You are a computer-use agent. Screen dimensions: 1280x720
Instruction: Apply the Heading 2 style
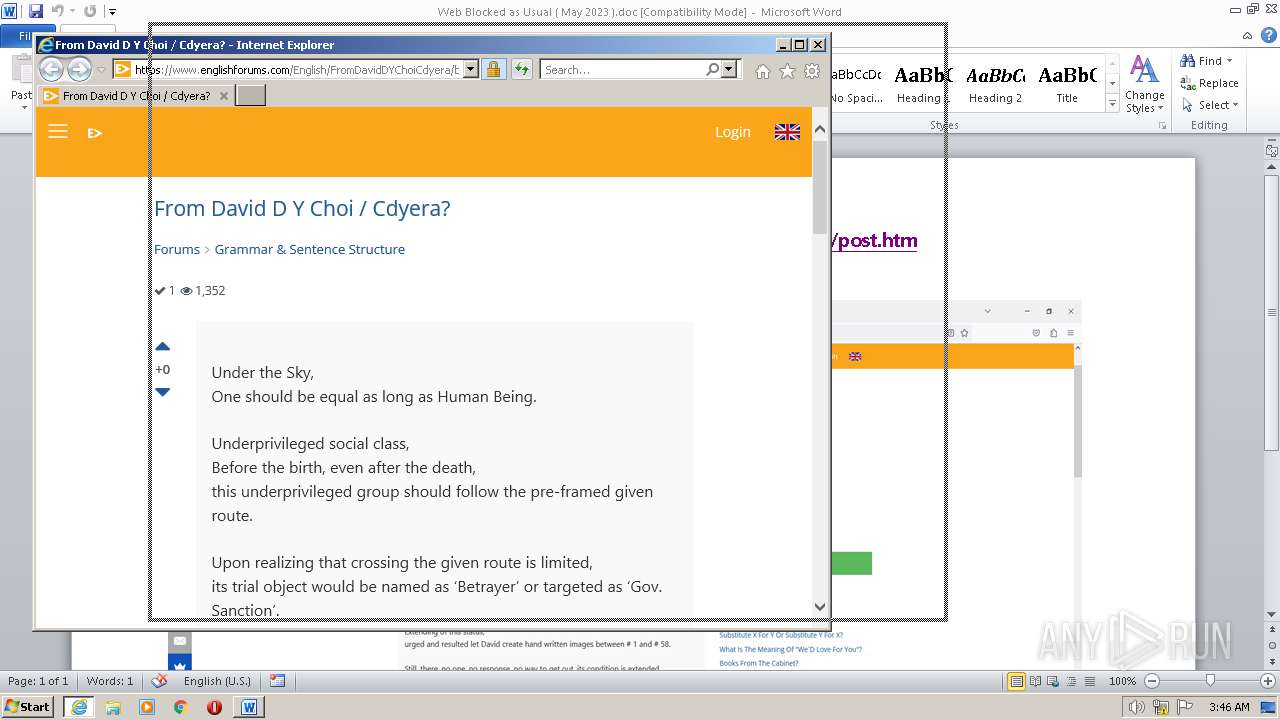point(994,84)
